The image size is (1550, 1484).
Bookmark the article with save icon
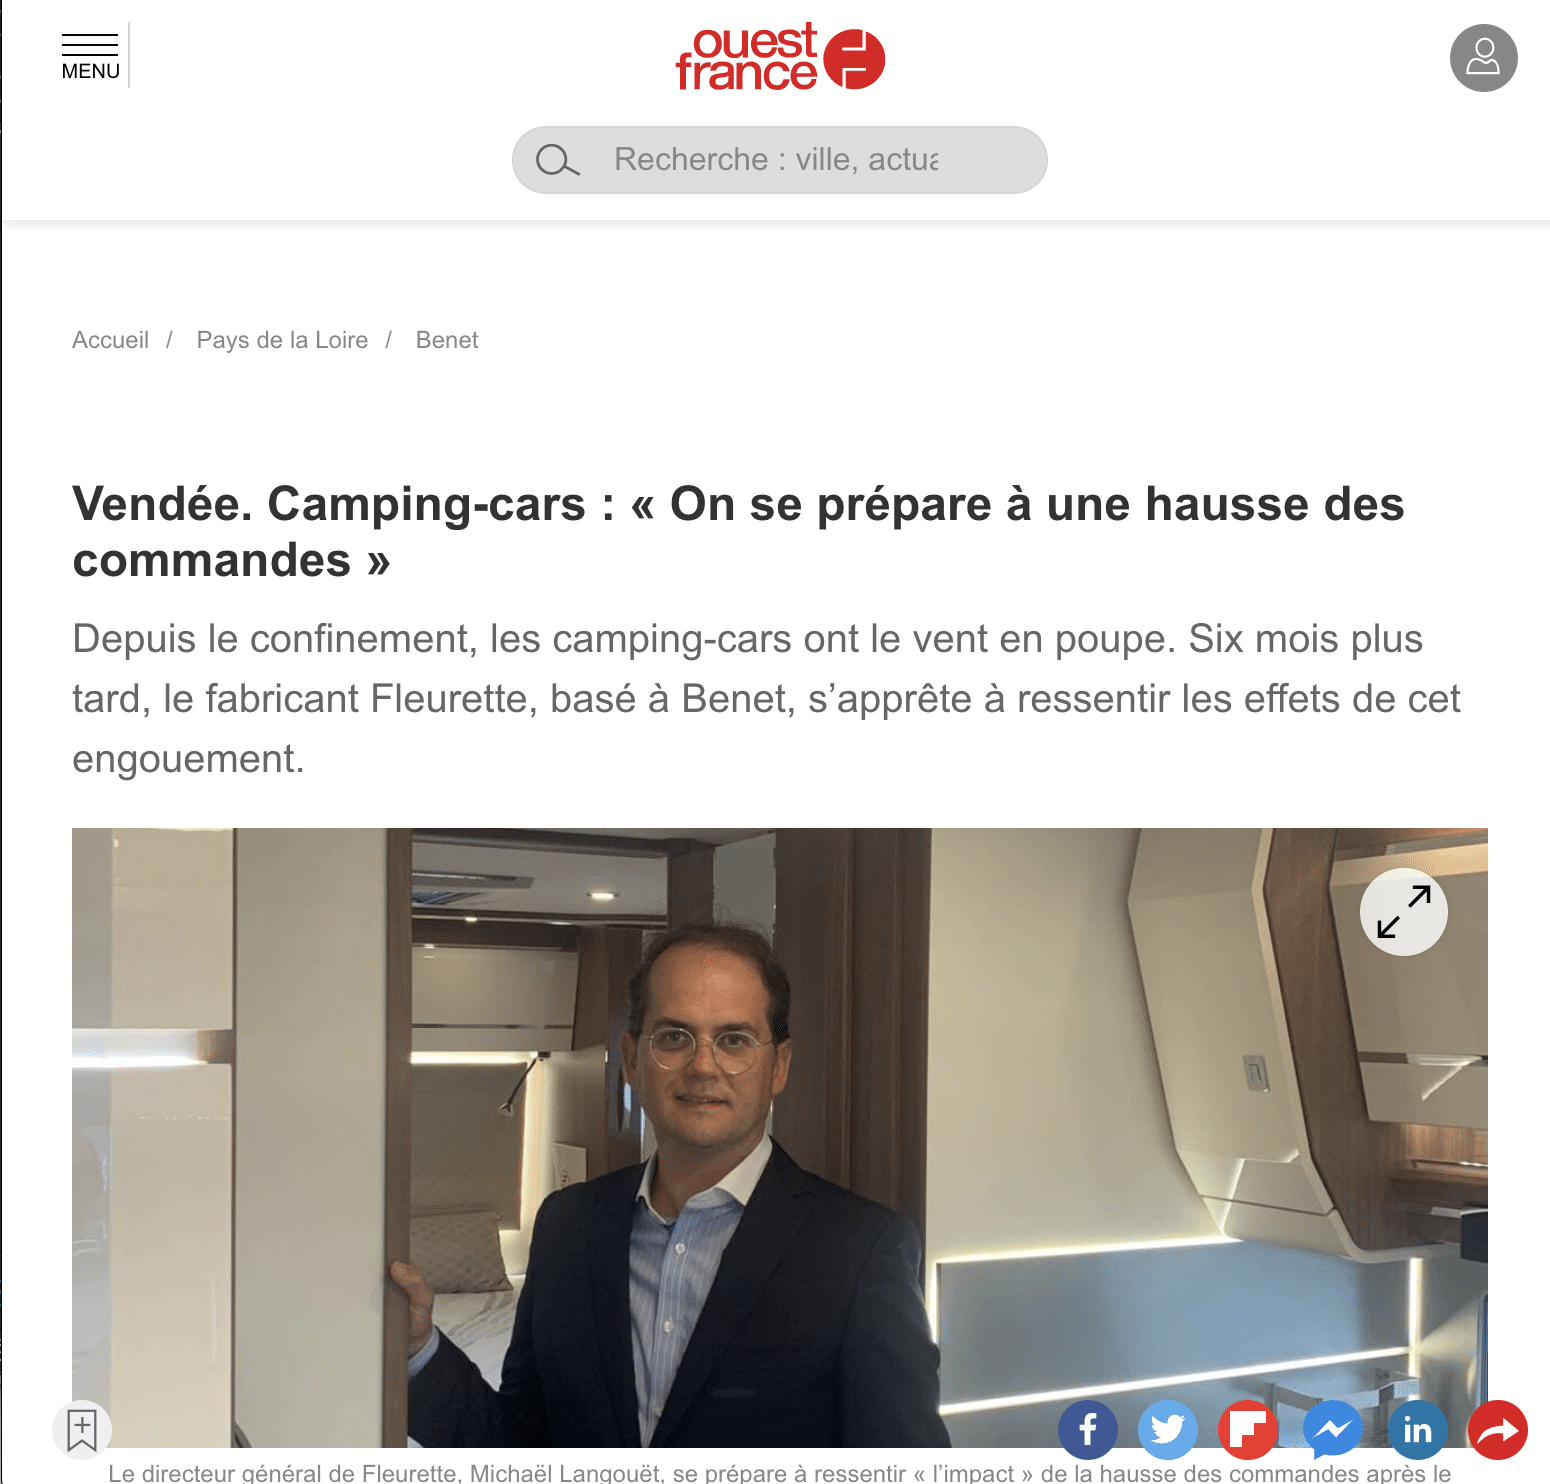point(82,1430)
